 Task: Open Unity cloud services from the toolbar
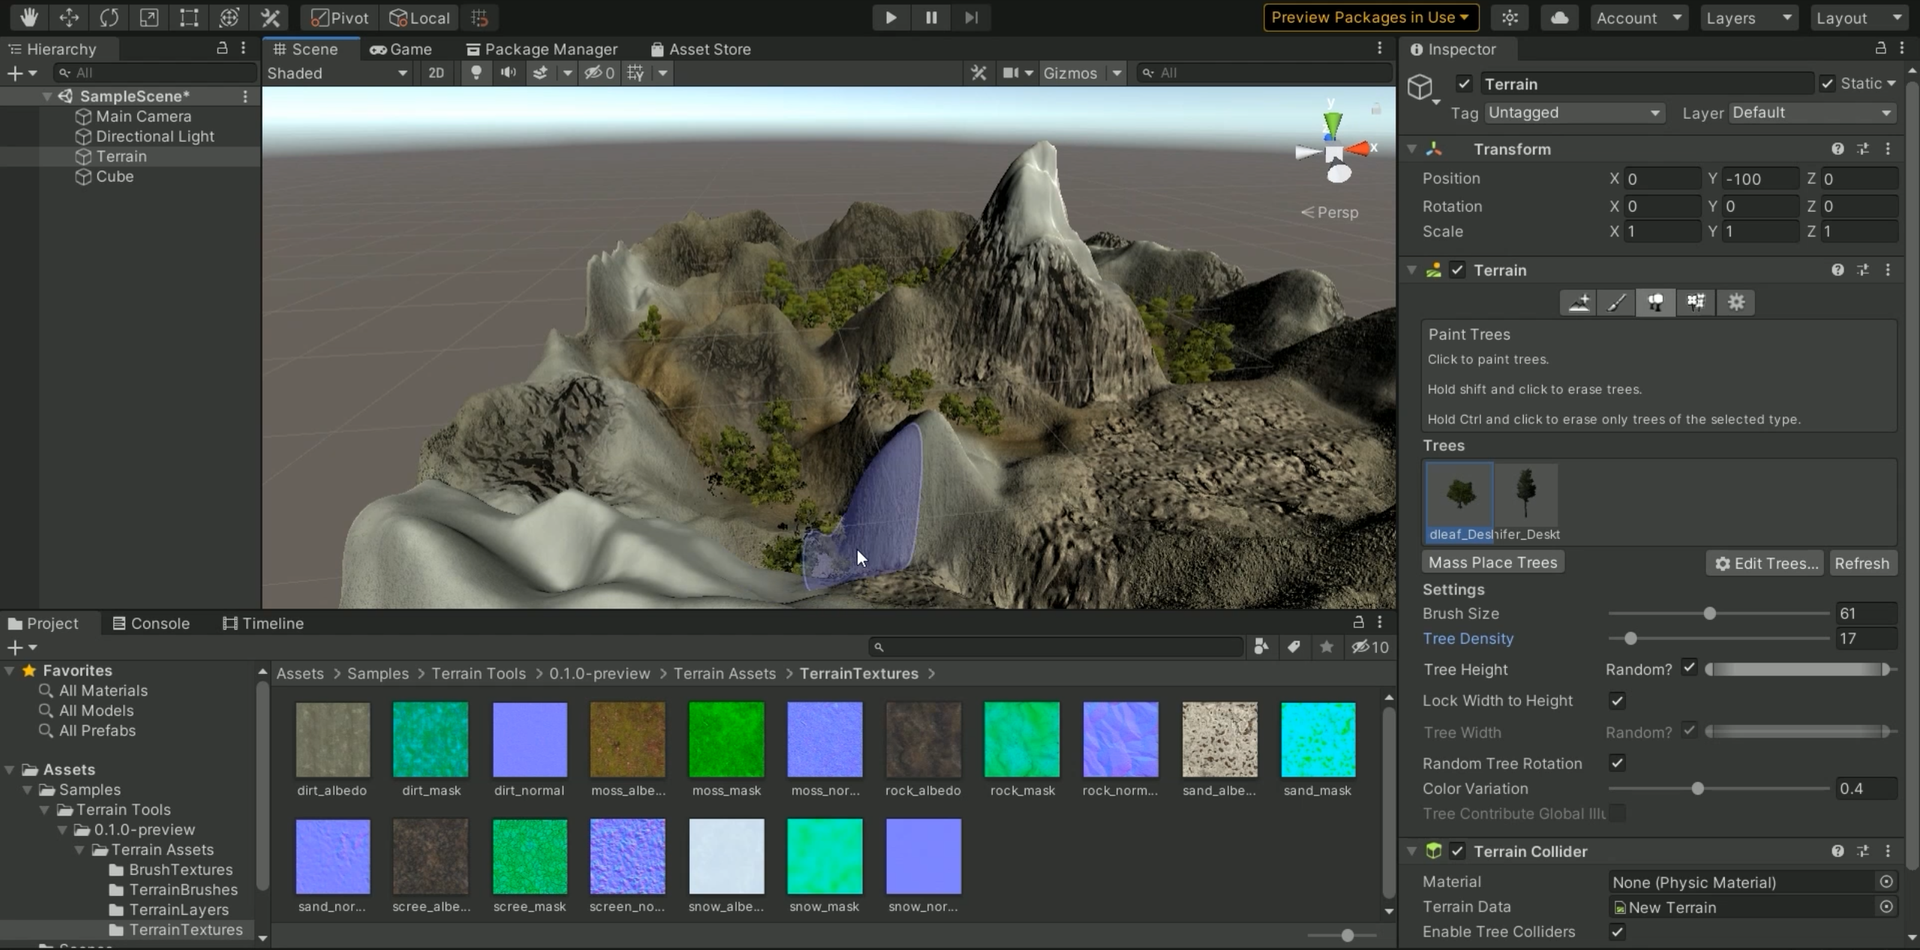click(x=1559, y=17)
